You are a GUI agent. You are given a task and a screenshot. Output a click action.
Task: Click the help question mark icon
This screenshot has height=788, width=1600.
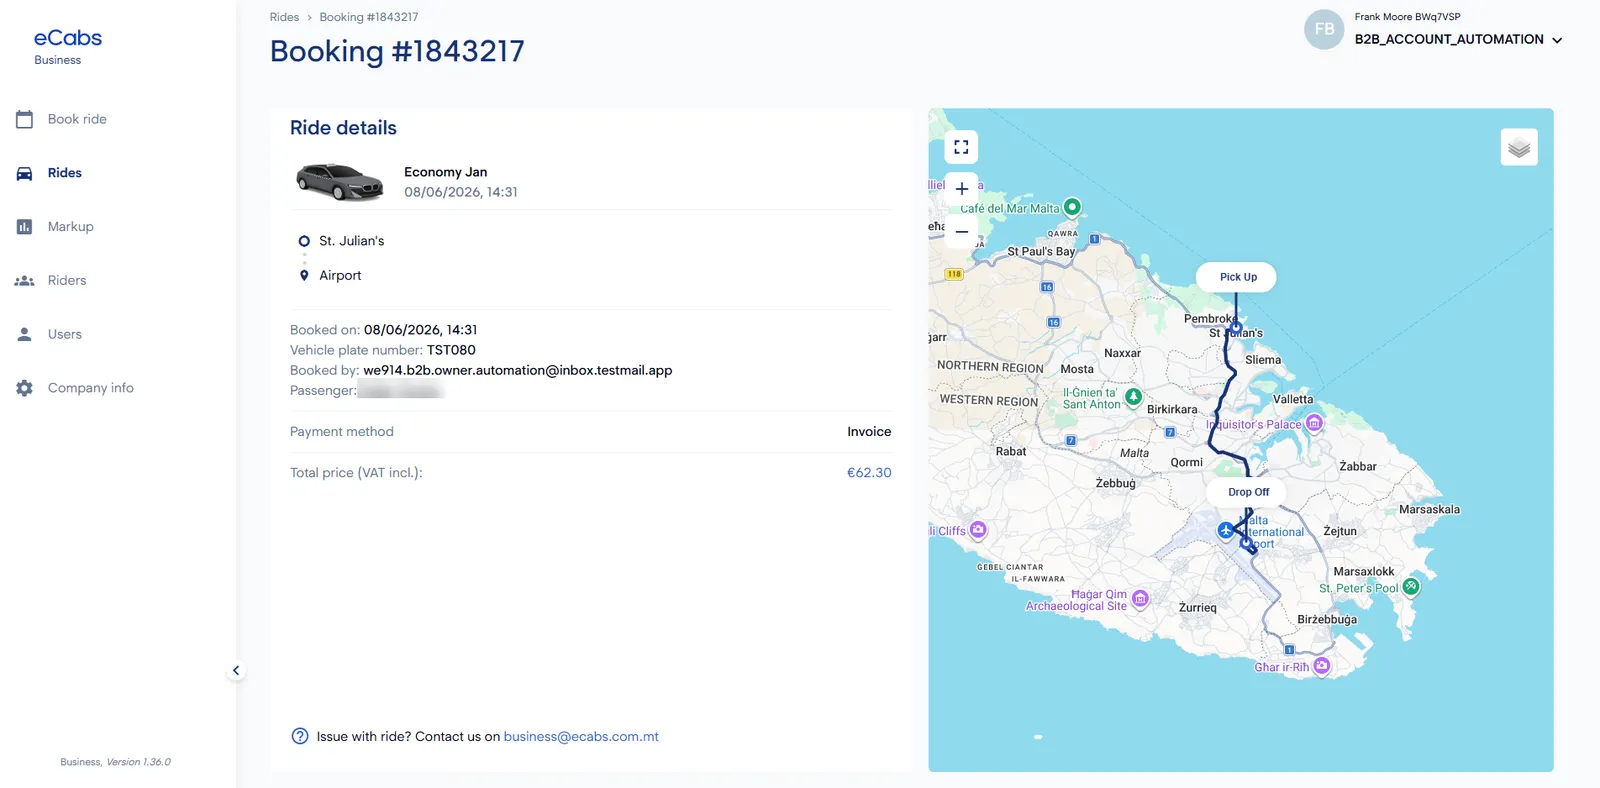pyautogui.click(x=300, y=736)
